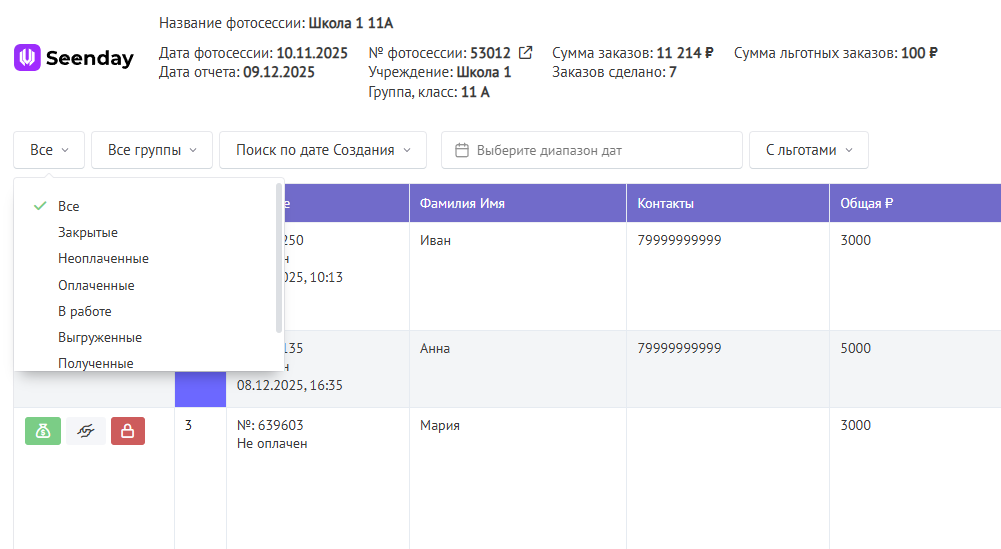Select Закрытые from the status list
This screenshot has height=549, width=1001.
(88, 232)
